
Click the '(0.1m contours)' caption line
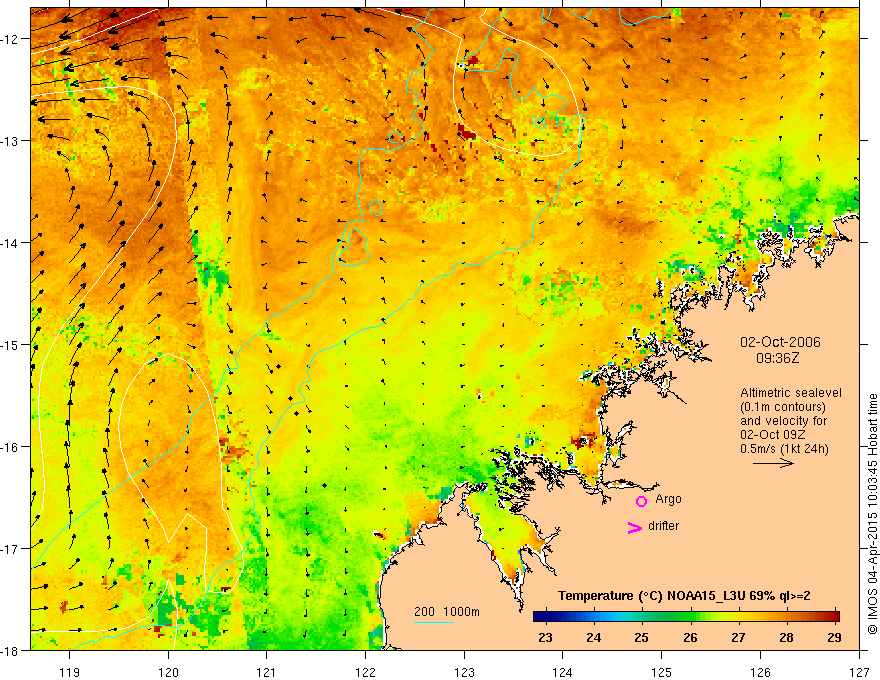[783, 407]
